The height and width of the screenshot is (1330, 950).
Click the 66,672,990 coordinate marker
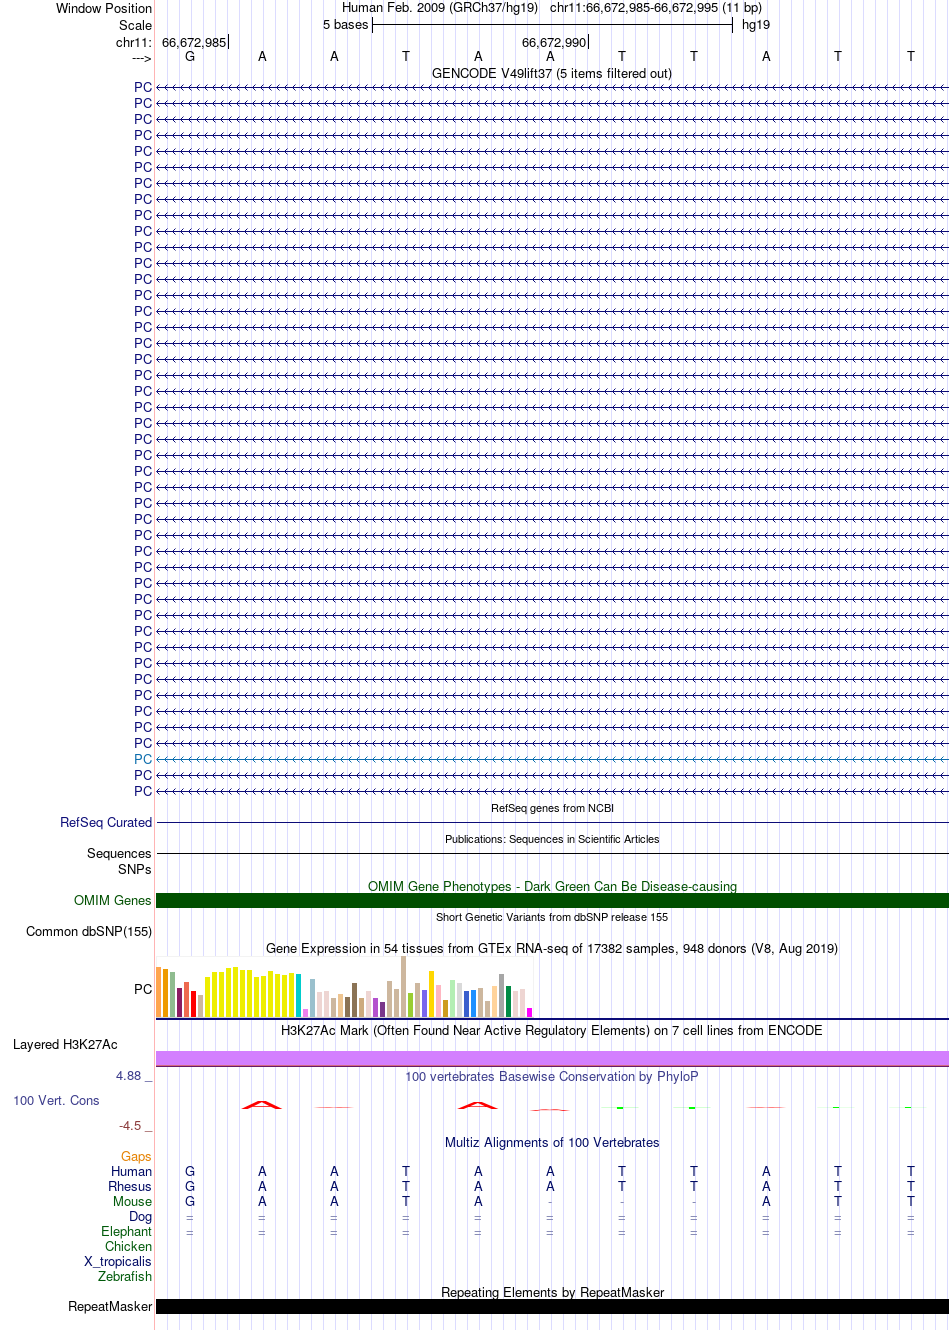tap(554, 42)
